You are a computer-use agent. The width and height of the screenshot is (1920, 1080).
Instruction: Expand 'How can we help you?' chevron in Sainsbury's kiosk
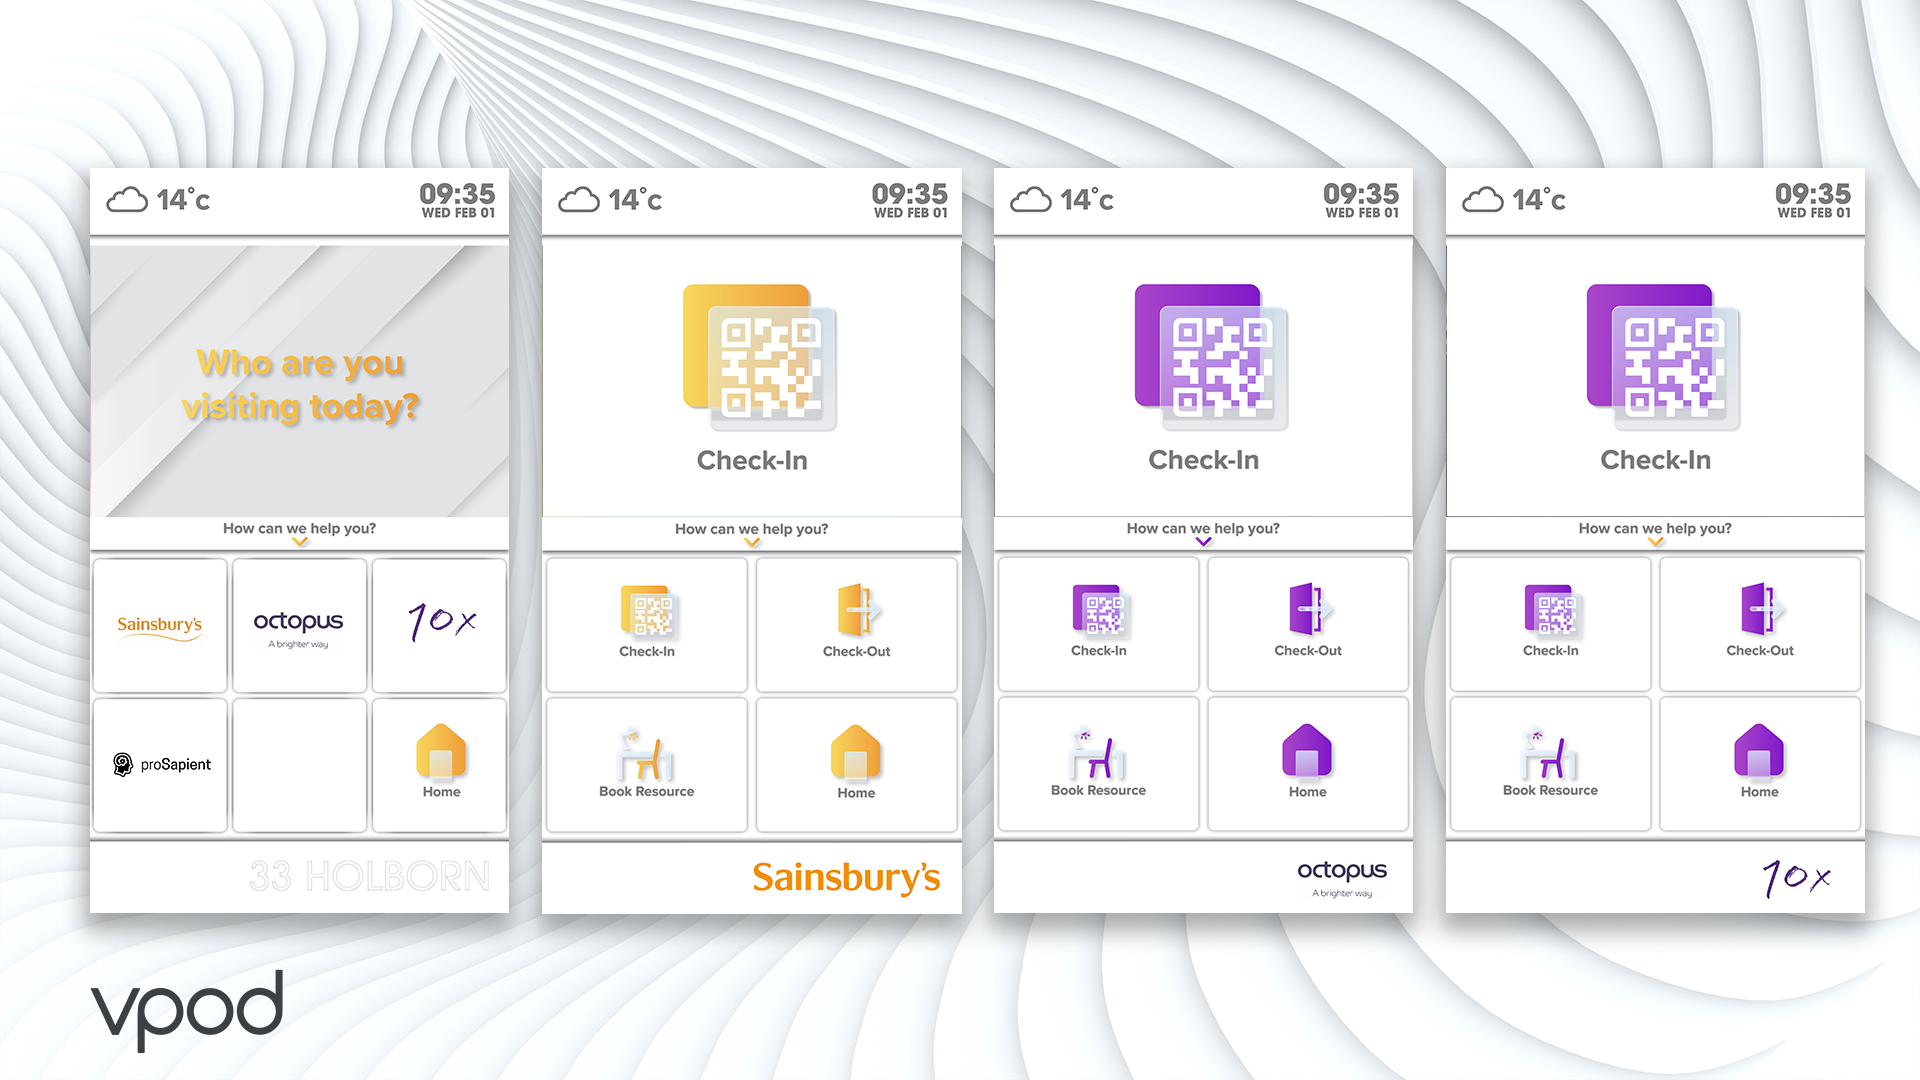click(752, 542)
